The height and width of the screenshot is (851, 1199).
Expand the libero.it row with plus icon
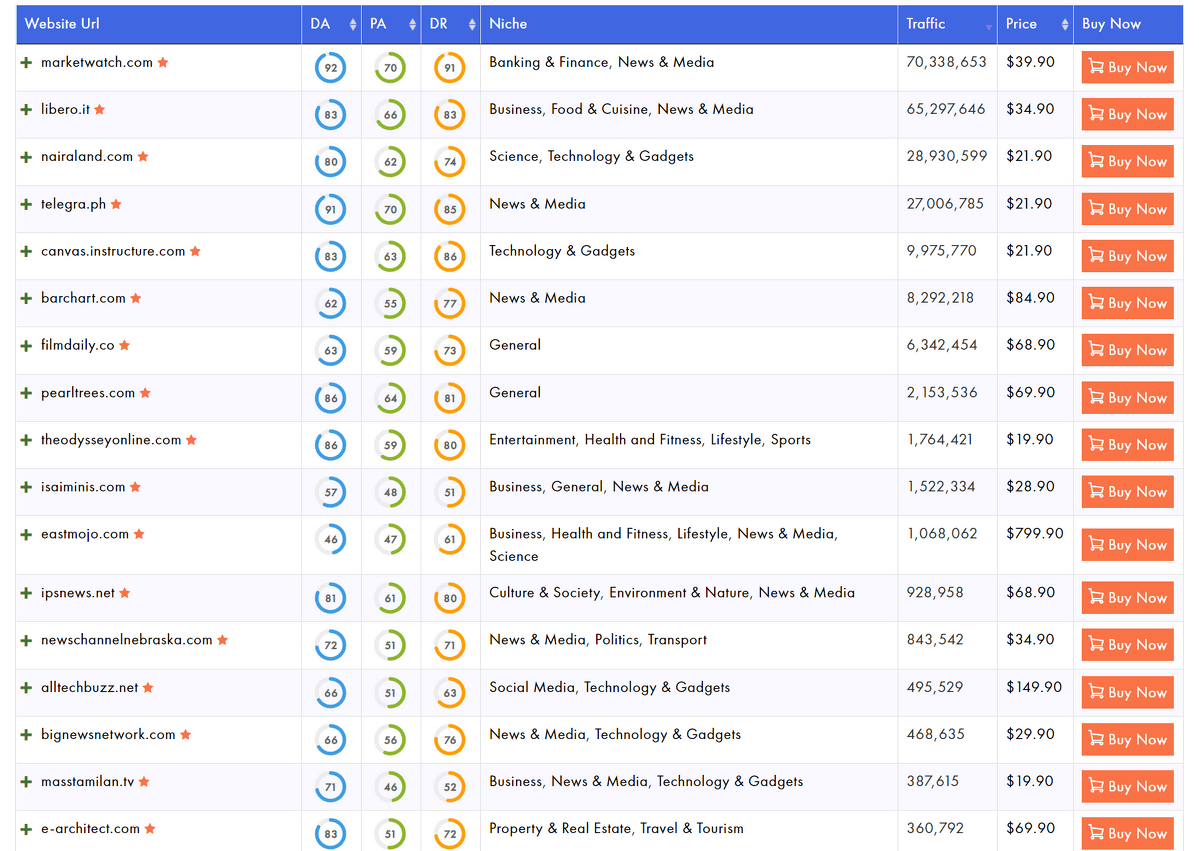point(26,109)
